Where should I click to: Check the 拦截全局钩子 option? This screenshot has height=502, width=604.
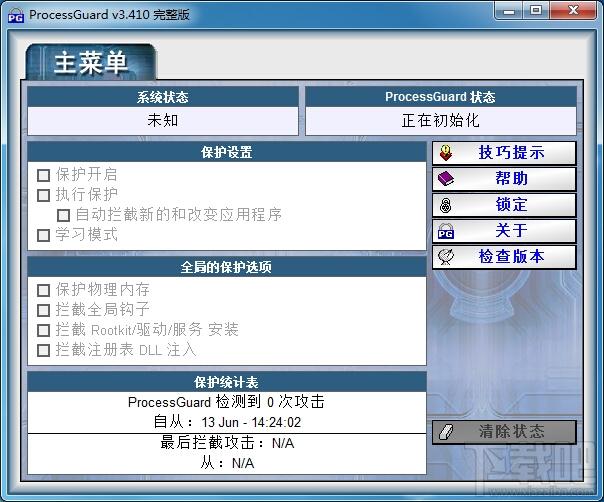point(44,310)
